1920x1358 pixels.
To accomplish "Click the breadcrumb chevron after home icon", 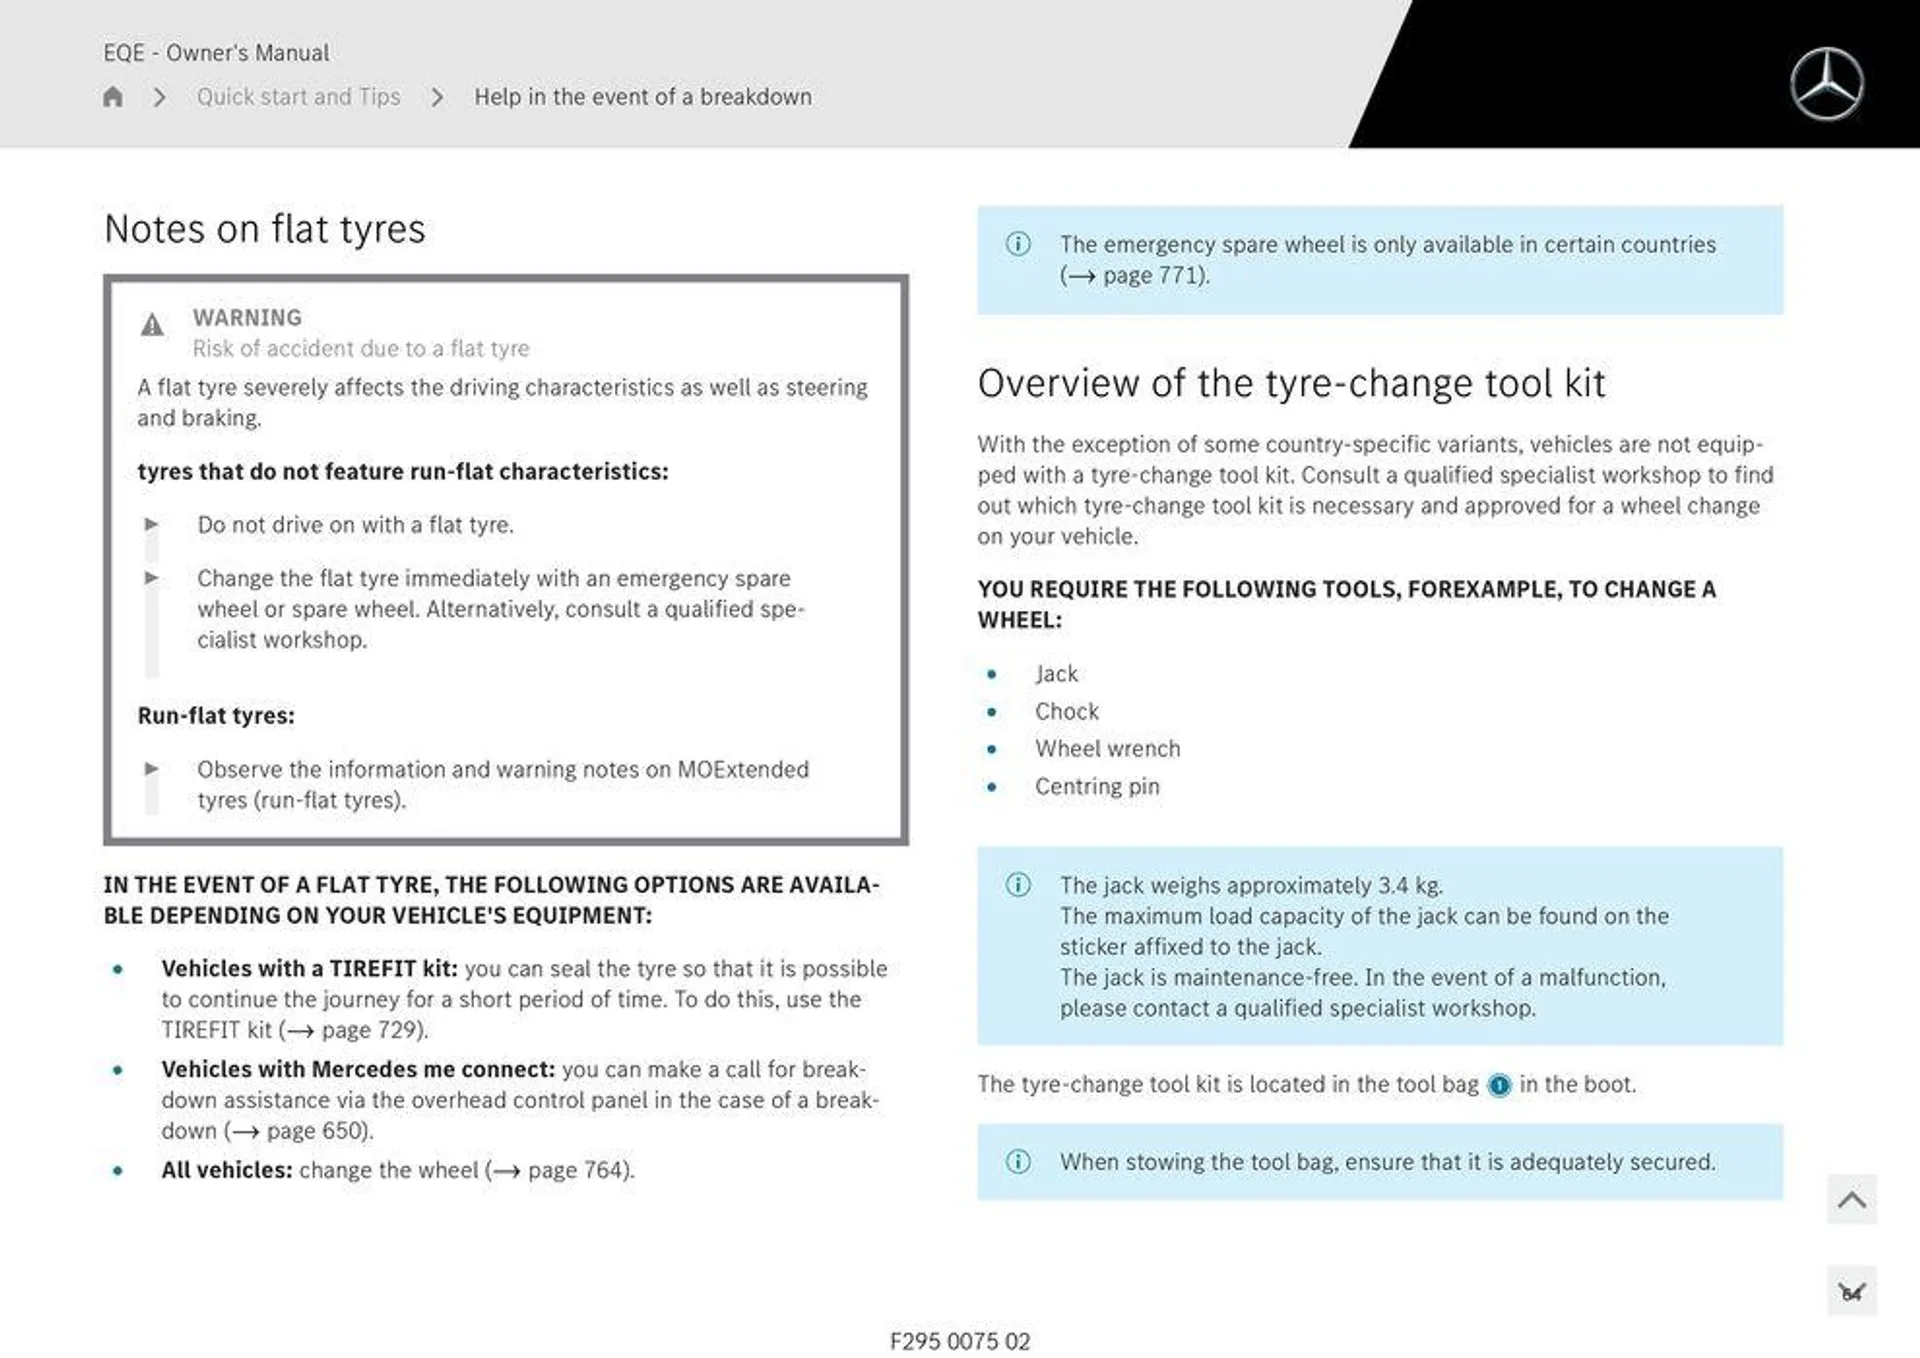I will (x=160, y=96).
